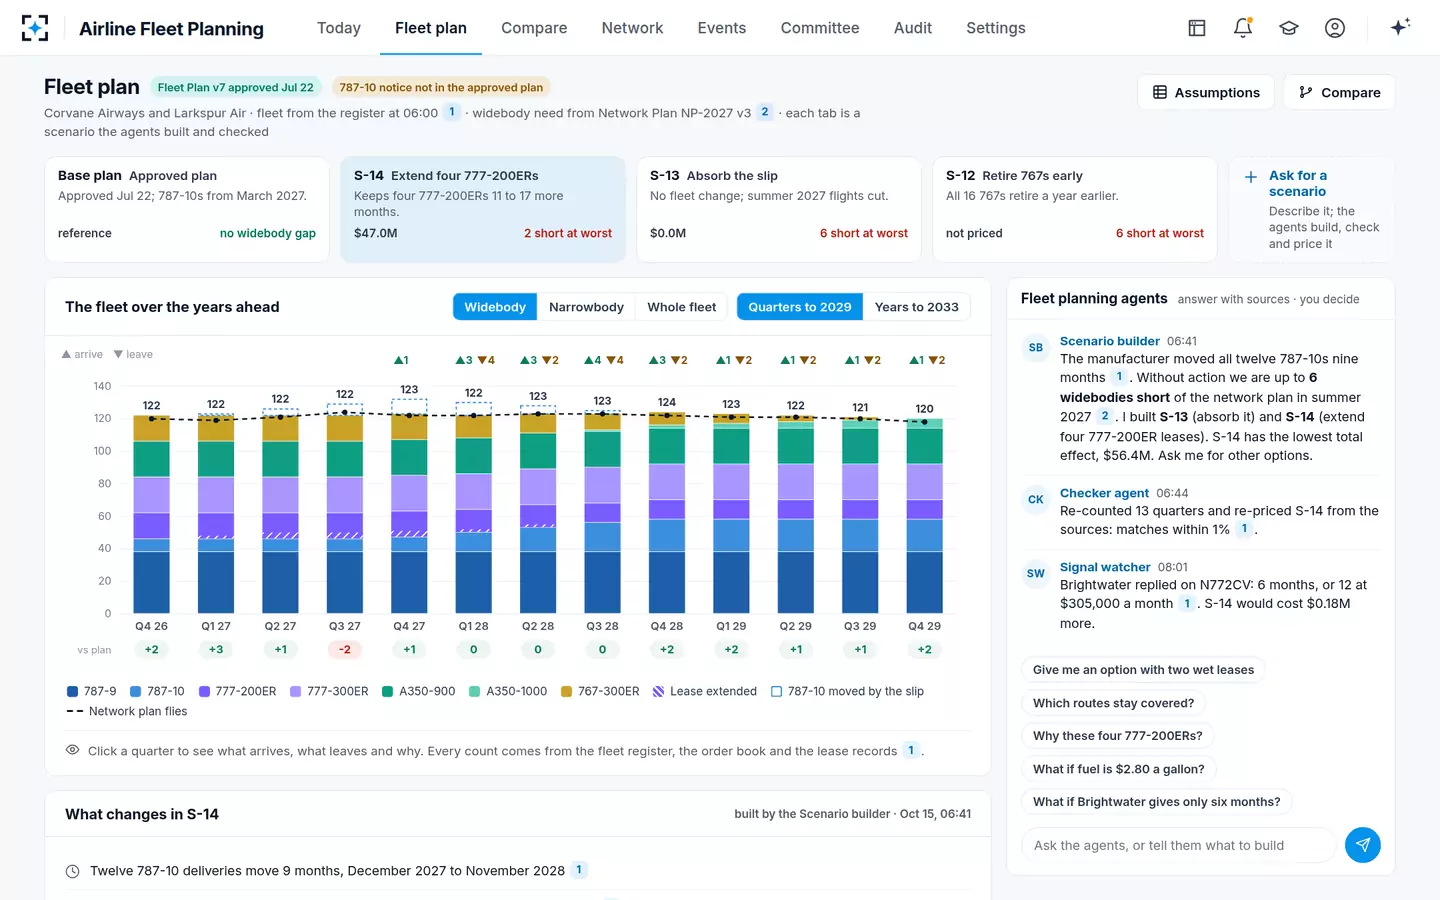The height and width of the screenshot is (900, 1440).
Task: Open the graduation cap learning icon
Action: tap(1289, 28)
